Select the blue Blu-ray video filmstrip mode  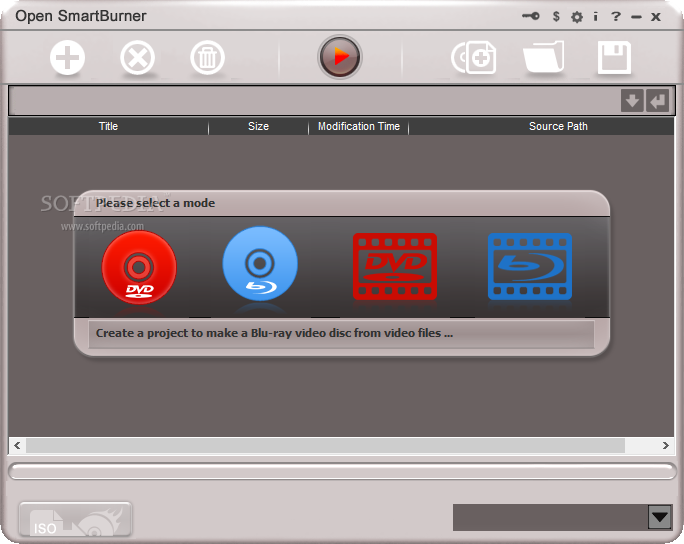coord(530,267)
